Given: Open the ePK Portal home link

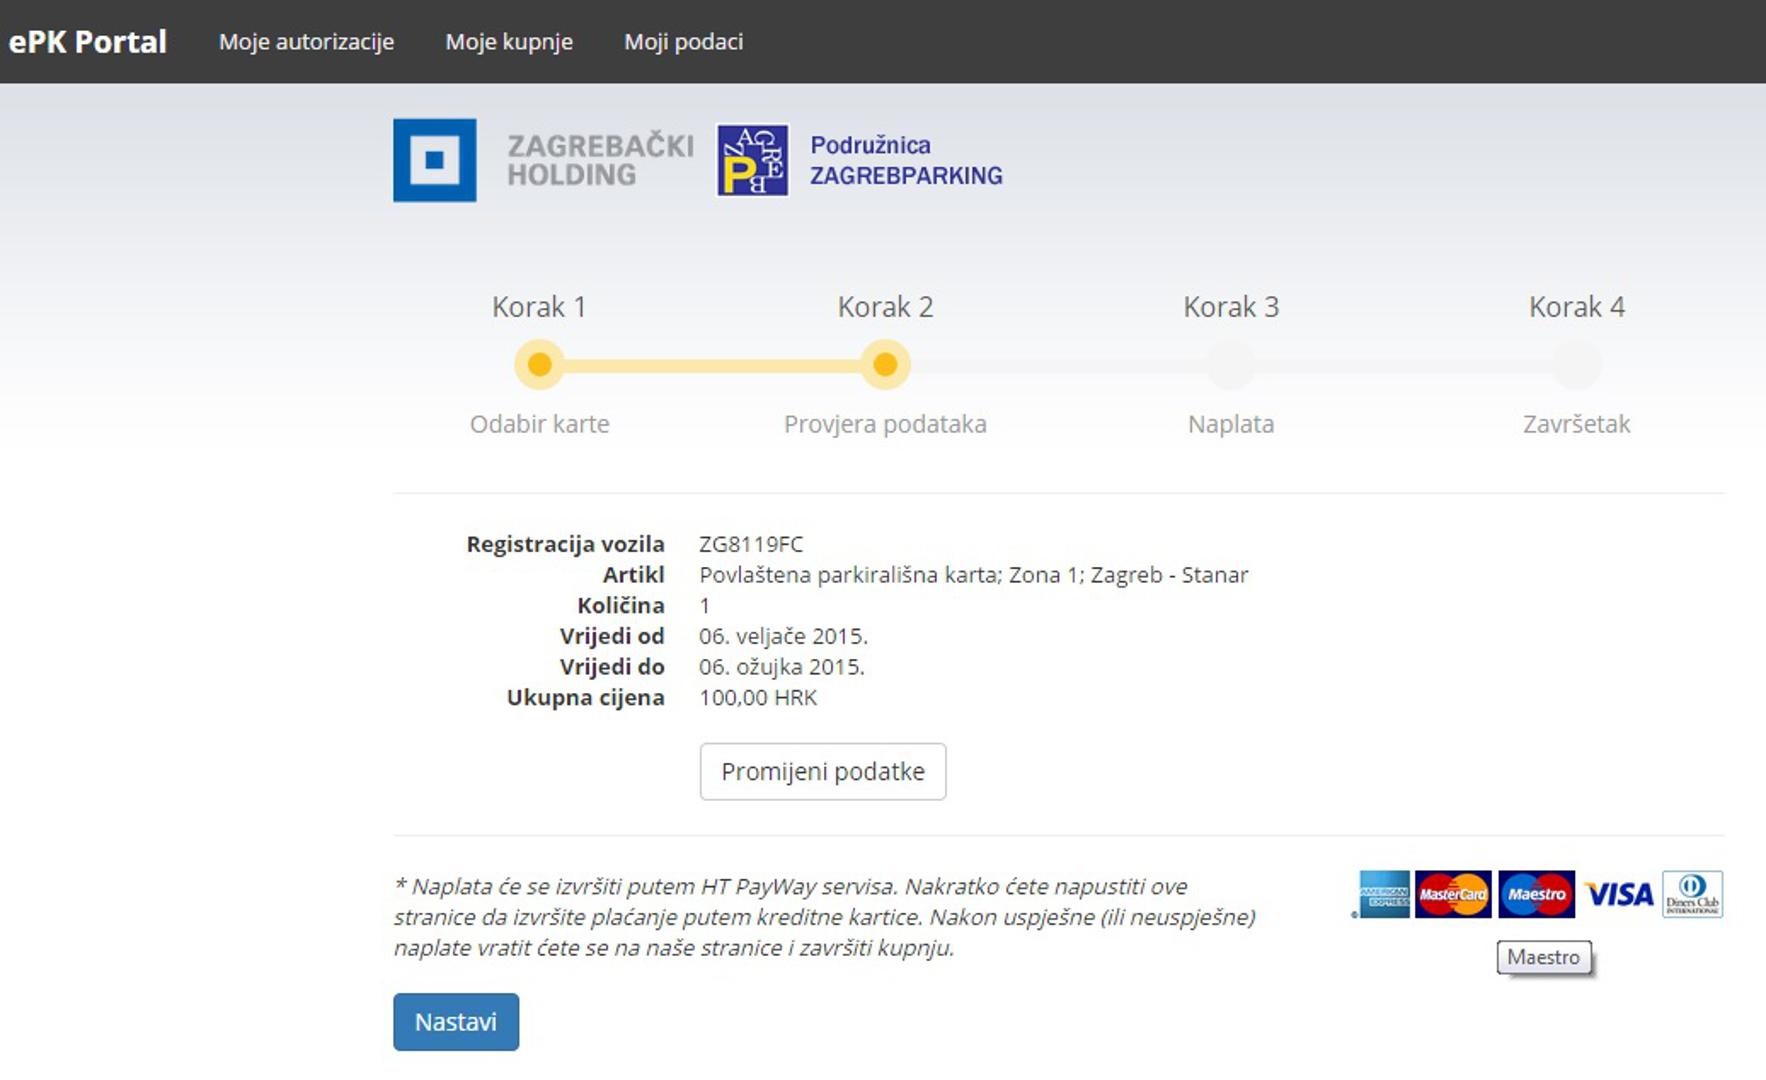Looking at the screenshot, I should 88,42.
